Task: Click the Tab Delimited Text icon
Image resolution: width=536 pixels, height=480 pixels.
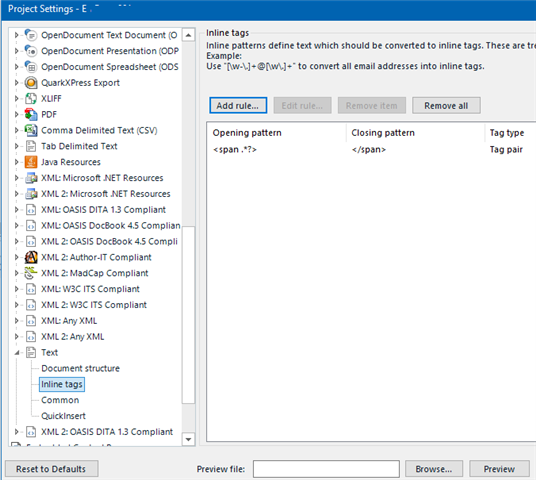Action: pyautogui.click(x=31, y=146)
